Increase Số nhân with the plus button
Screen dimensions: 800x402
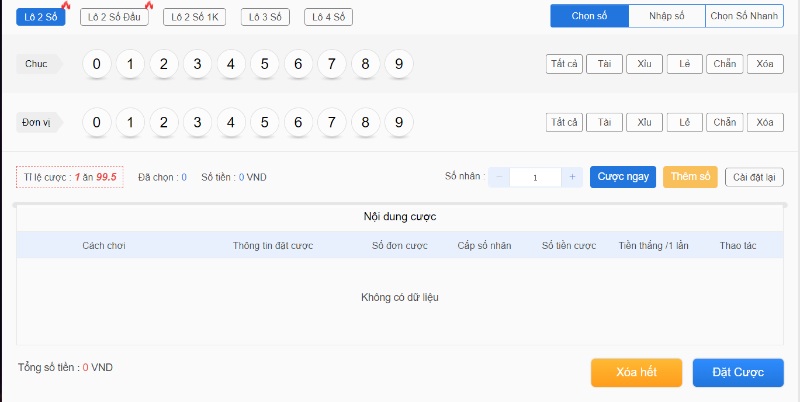pyautogui.click(x=572, y=177)
